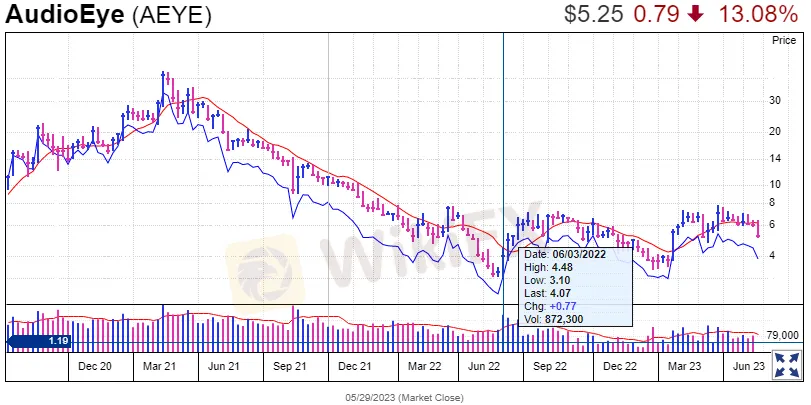Click the tooltip Low: 3.10 line
The height and width of the screenshot is (405, 811).
coord(545,280)
